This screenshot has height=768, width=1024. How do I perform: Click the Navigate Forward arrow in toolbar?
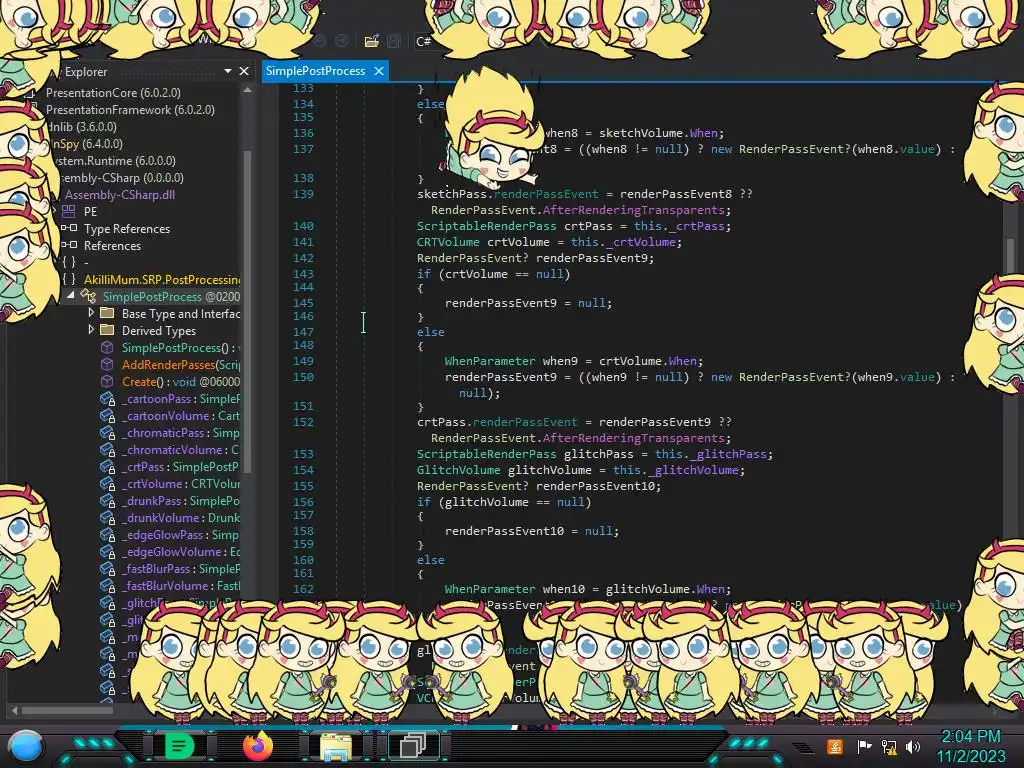342,41
